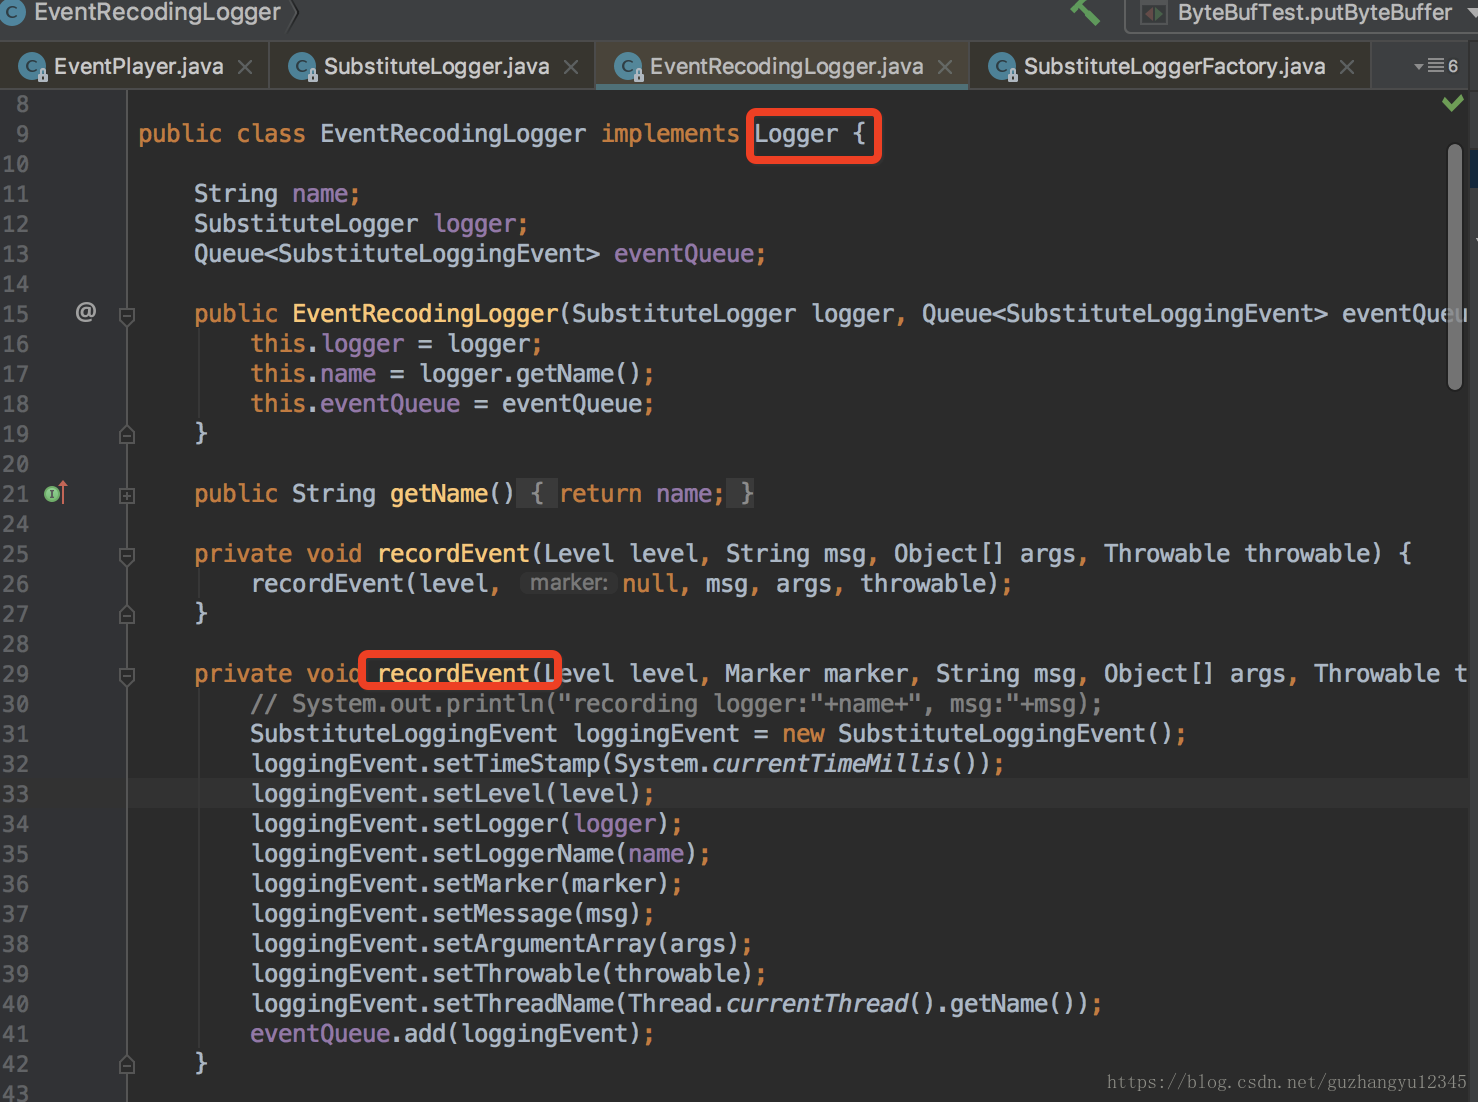Click the constructor fold end marker on line 19

click(127, 434)
